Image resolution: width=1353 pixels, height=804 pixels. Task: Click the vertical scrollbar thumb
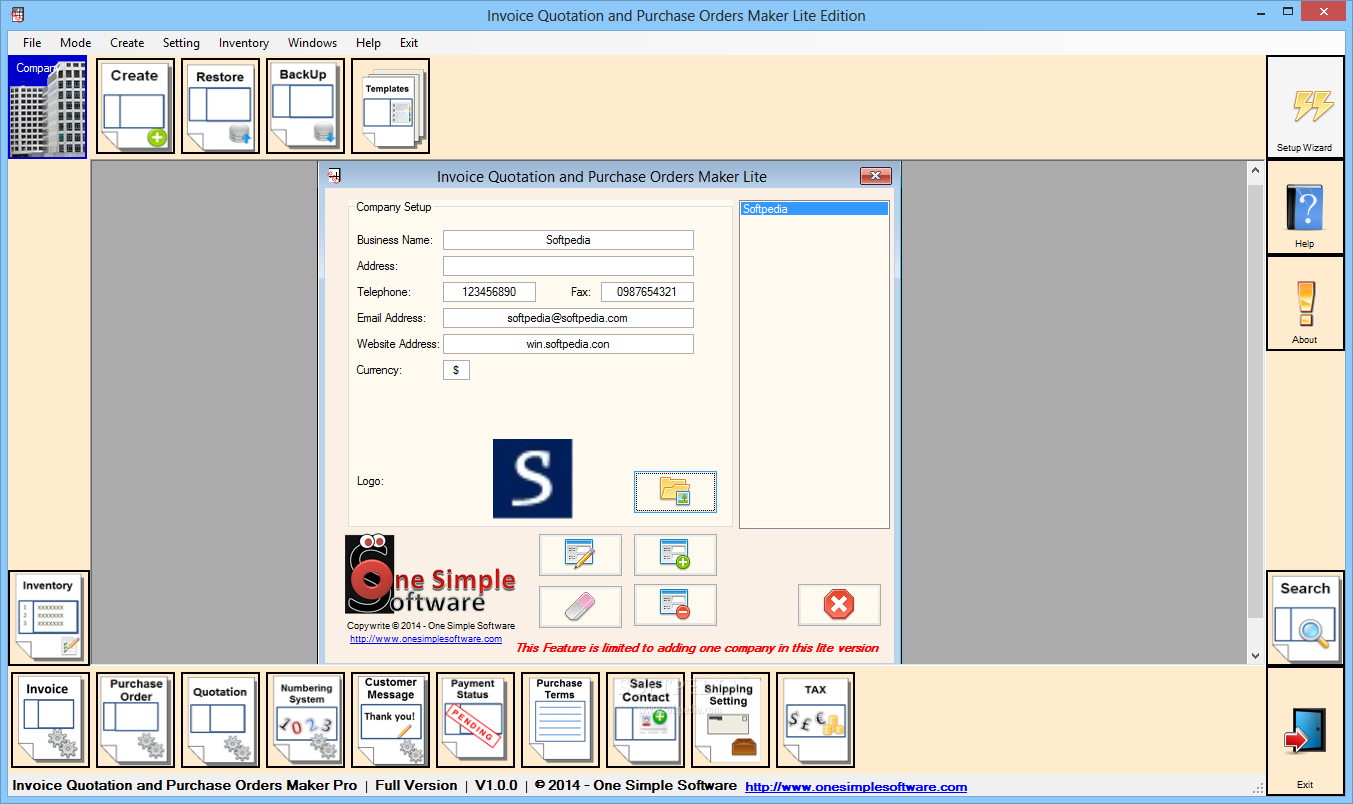(x=1256, y=400)
